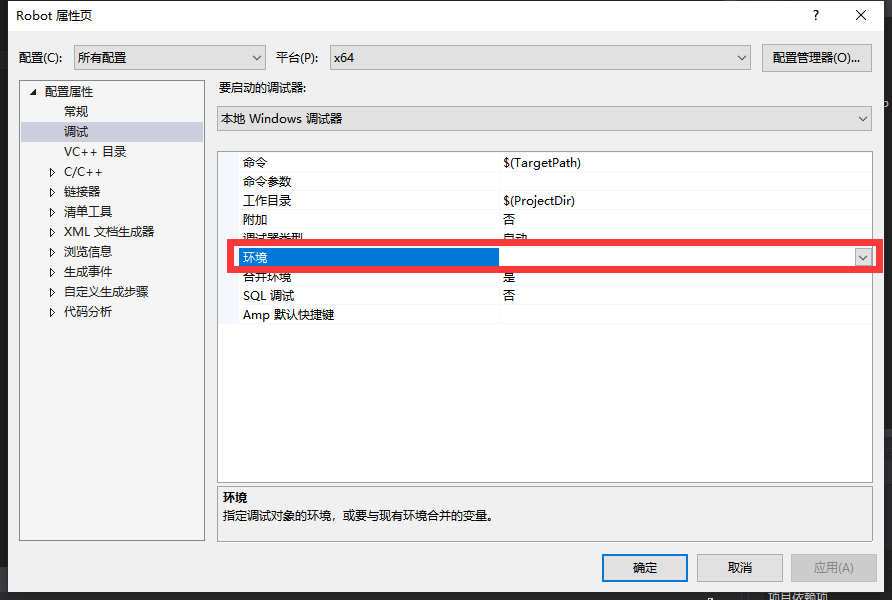This screenshot has height=600, width=892.
Task: Open the 平台 x64 platform dropdown
Action: pyautogui.click(x=540, y=57)
